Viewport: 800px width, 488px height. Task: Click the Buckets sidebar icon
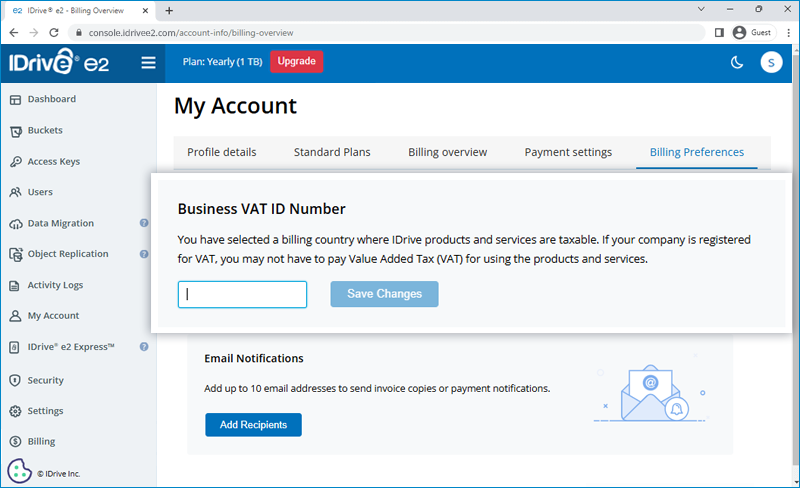point(16,131)
